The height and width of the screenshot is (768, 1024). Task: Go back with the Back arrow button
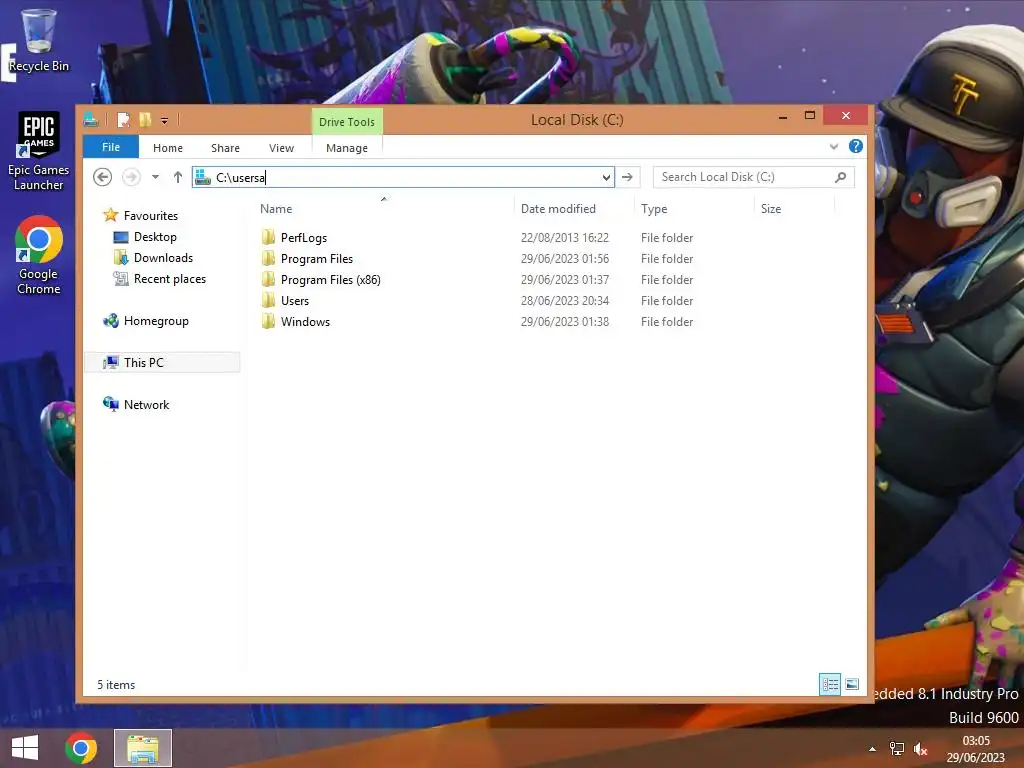[103, 177]
